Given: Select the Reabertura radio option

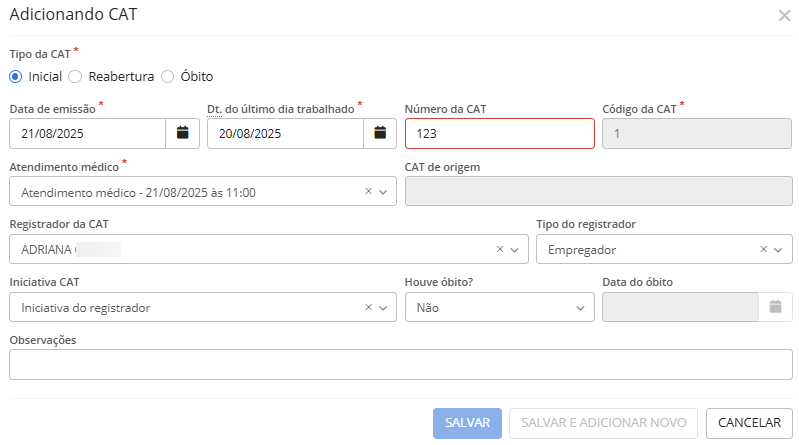Looking at the screenshot, I should point(75,76).
